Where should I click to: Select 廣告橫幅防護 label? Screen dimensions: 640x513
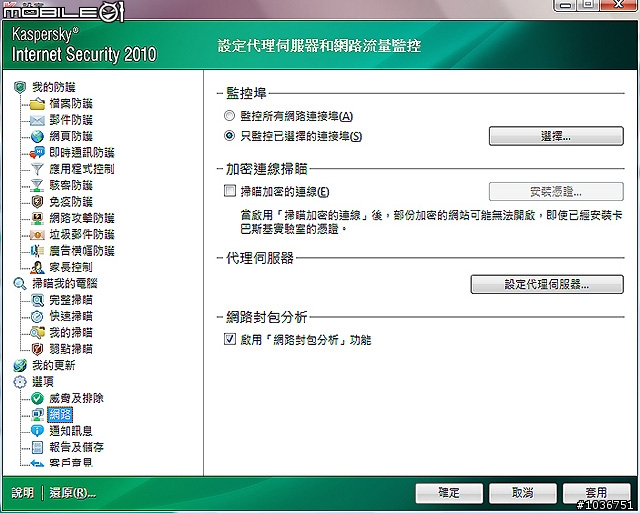coord(82,251)
